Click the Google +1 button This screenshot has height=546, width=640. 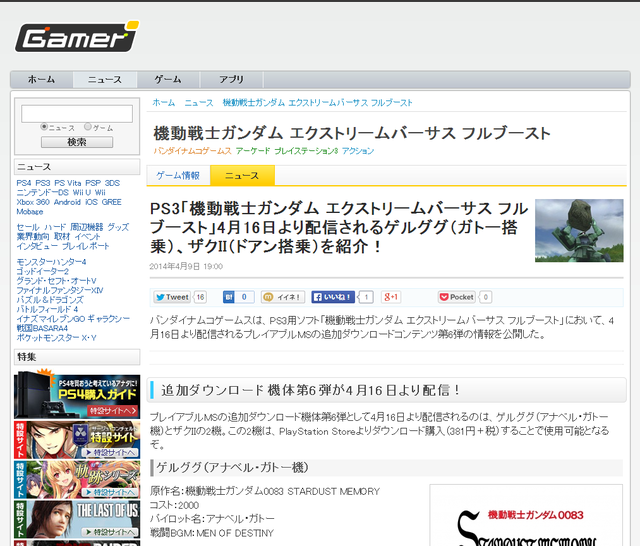coord(391,297)
